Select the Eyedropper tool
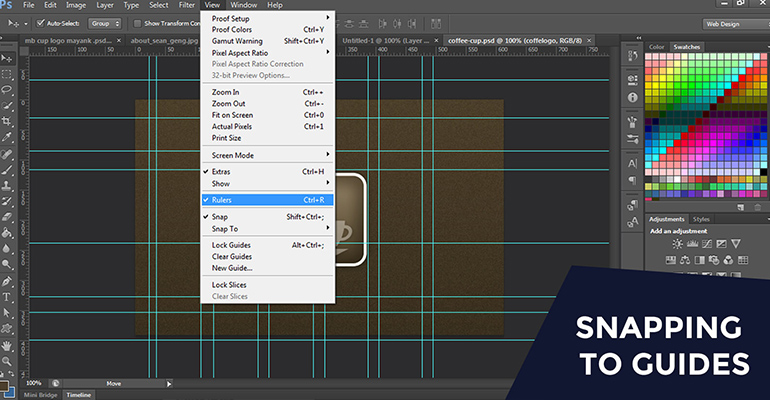The image size is (770, 400). click(x=6, y=137)
